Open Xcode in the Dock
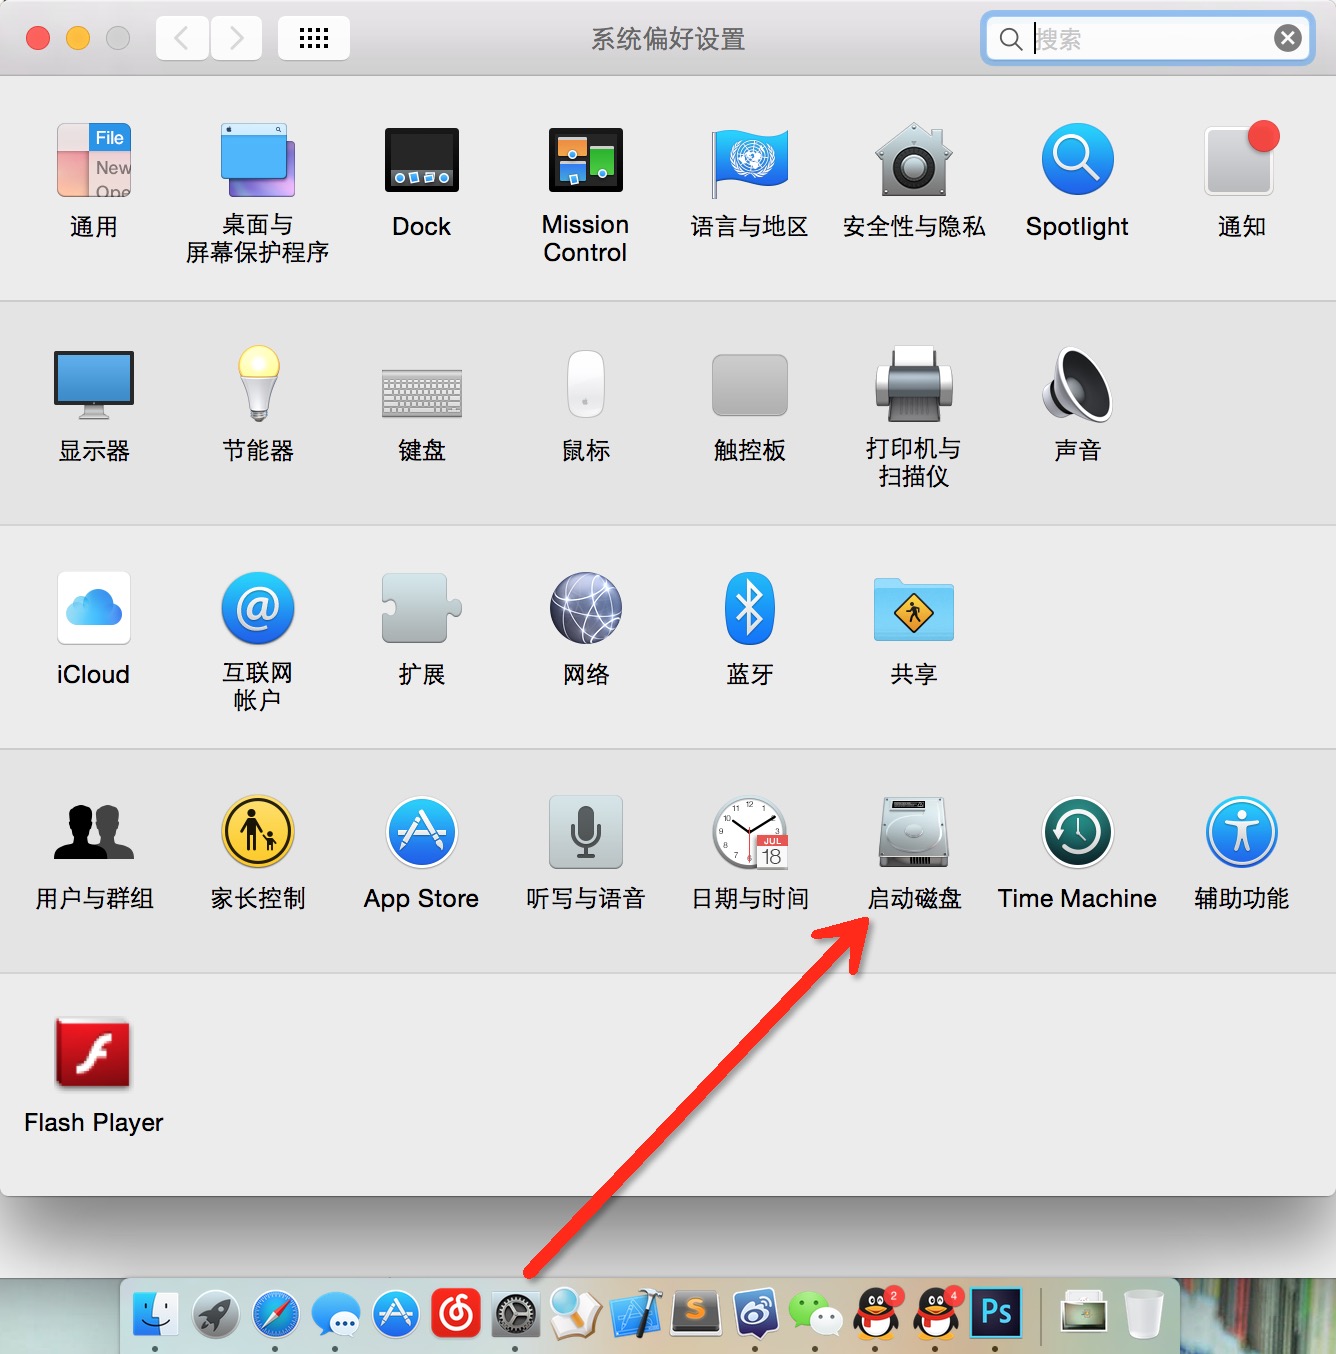This screenshot has height=1354, width=1336. point(636,1314)
